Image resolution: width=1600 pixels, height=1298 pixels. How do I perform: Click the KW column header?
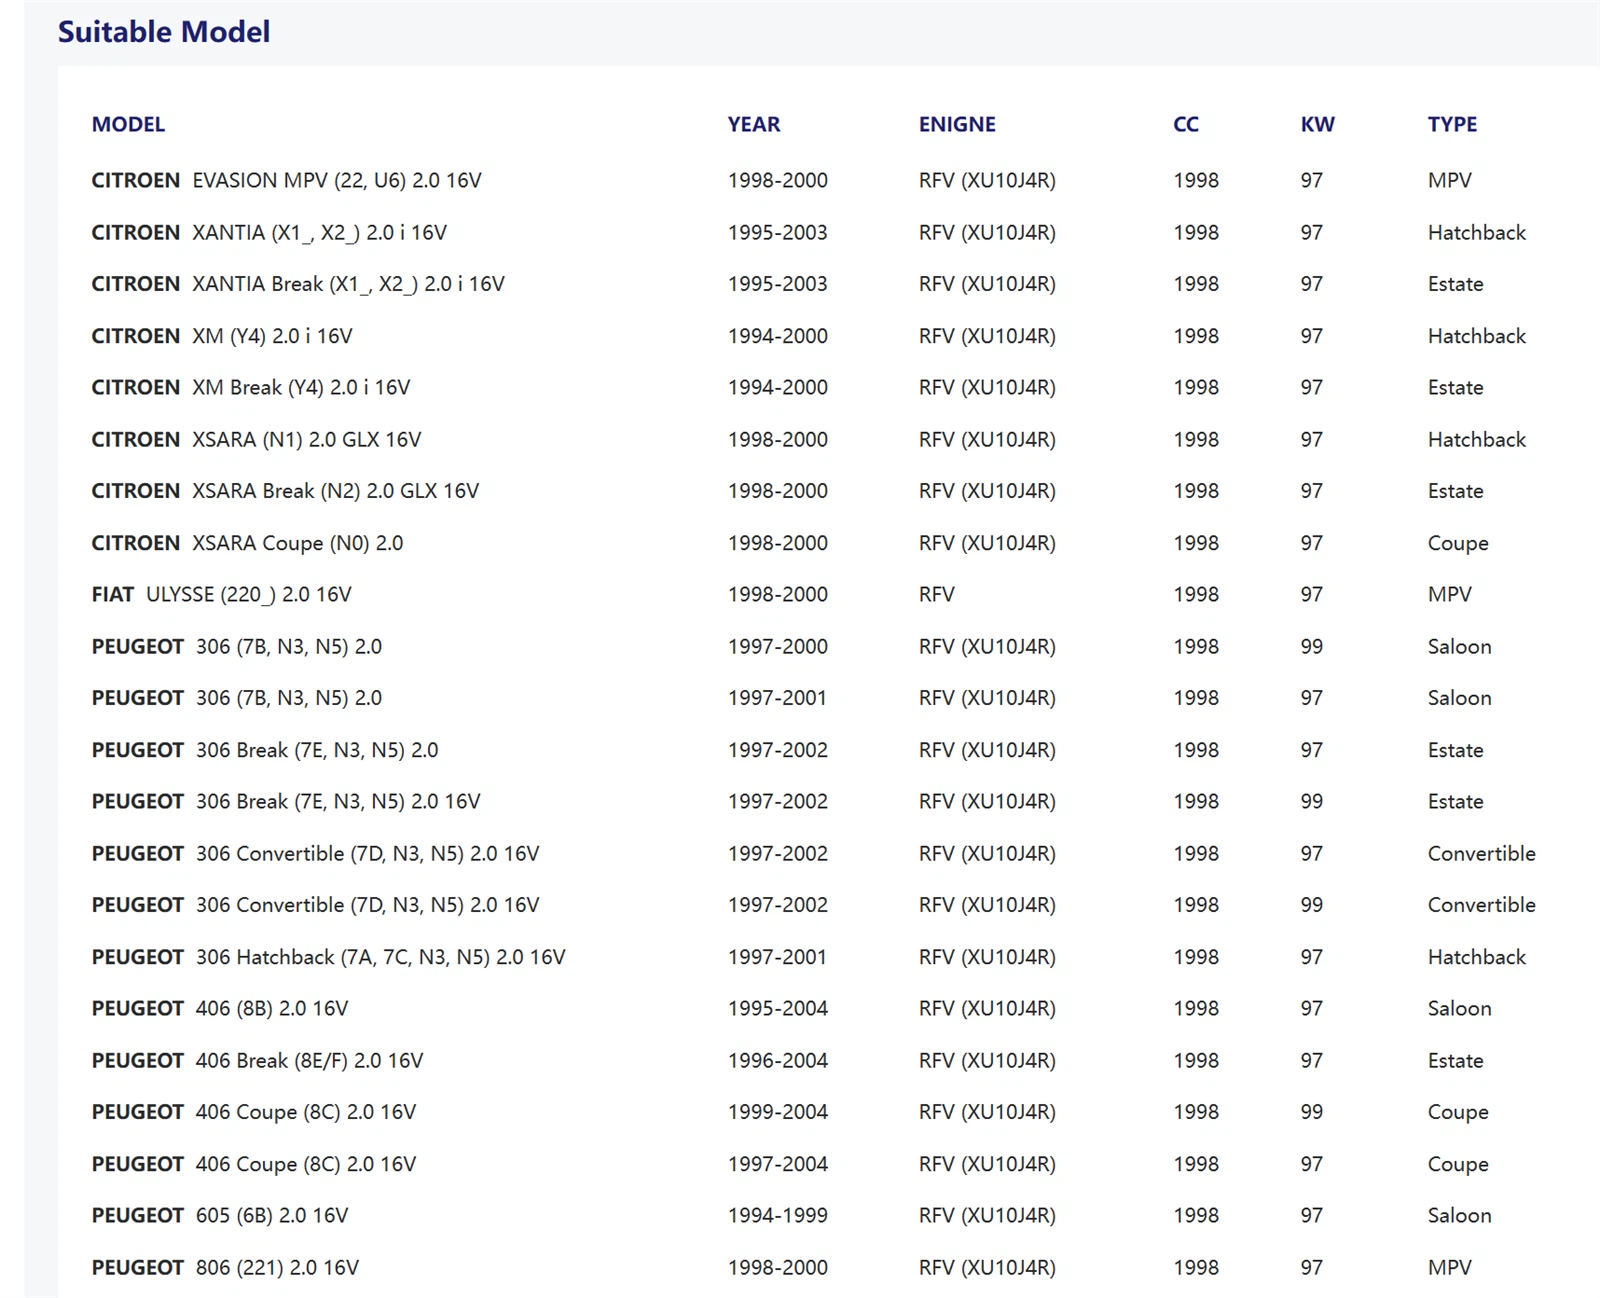click(1317, 124)
